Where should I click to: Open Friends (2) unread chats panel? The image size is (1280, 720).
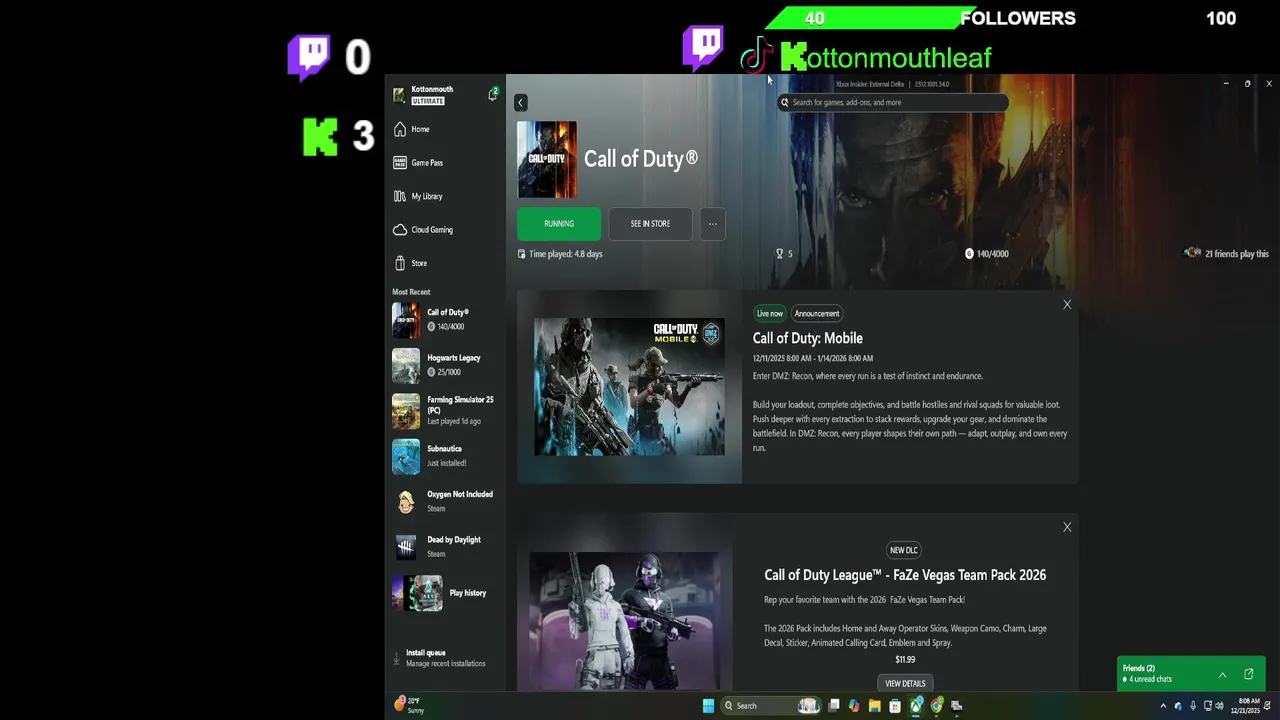[x=1192, y=674]
